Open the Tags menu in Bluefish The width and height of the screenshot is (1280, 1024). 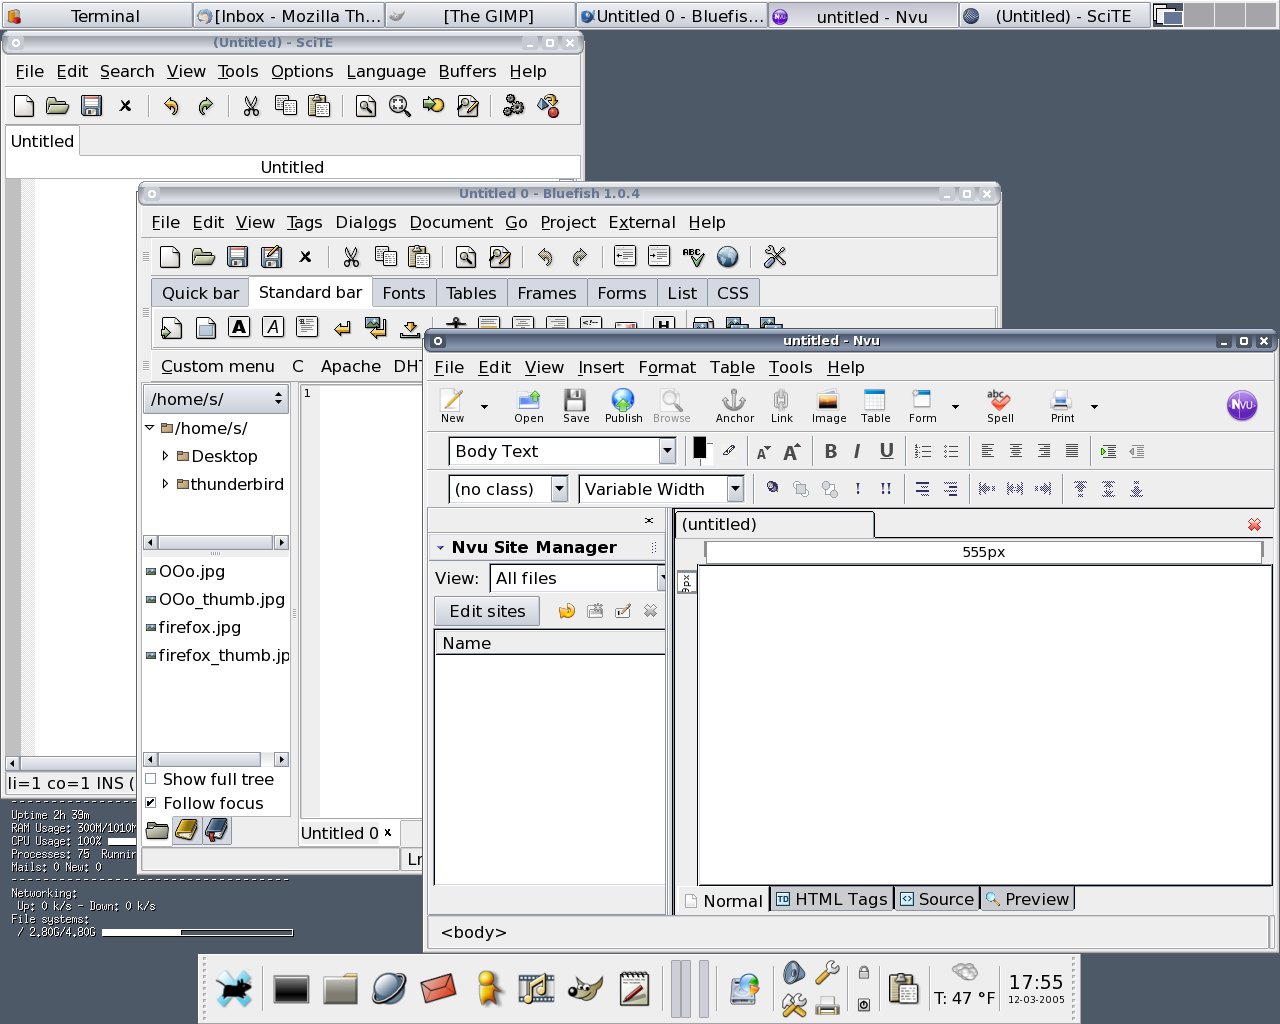coord(304,222)
